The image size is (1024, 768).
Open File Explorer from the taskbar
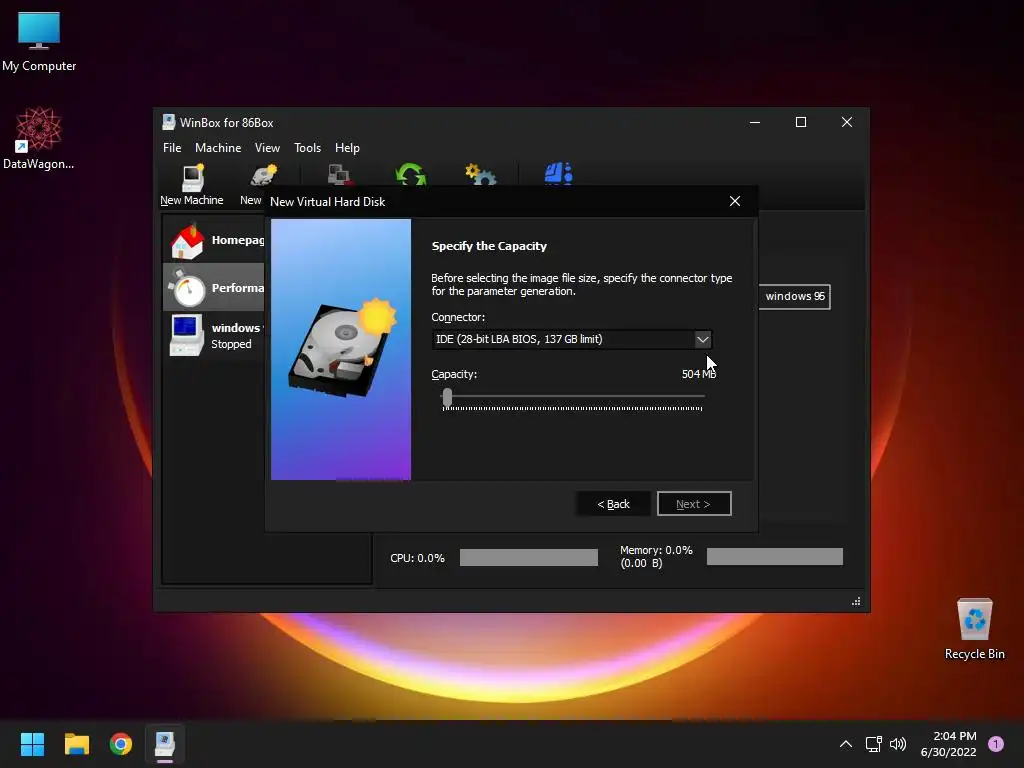pyautogui.click(x=76, y=744)
